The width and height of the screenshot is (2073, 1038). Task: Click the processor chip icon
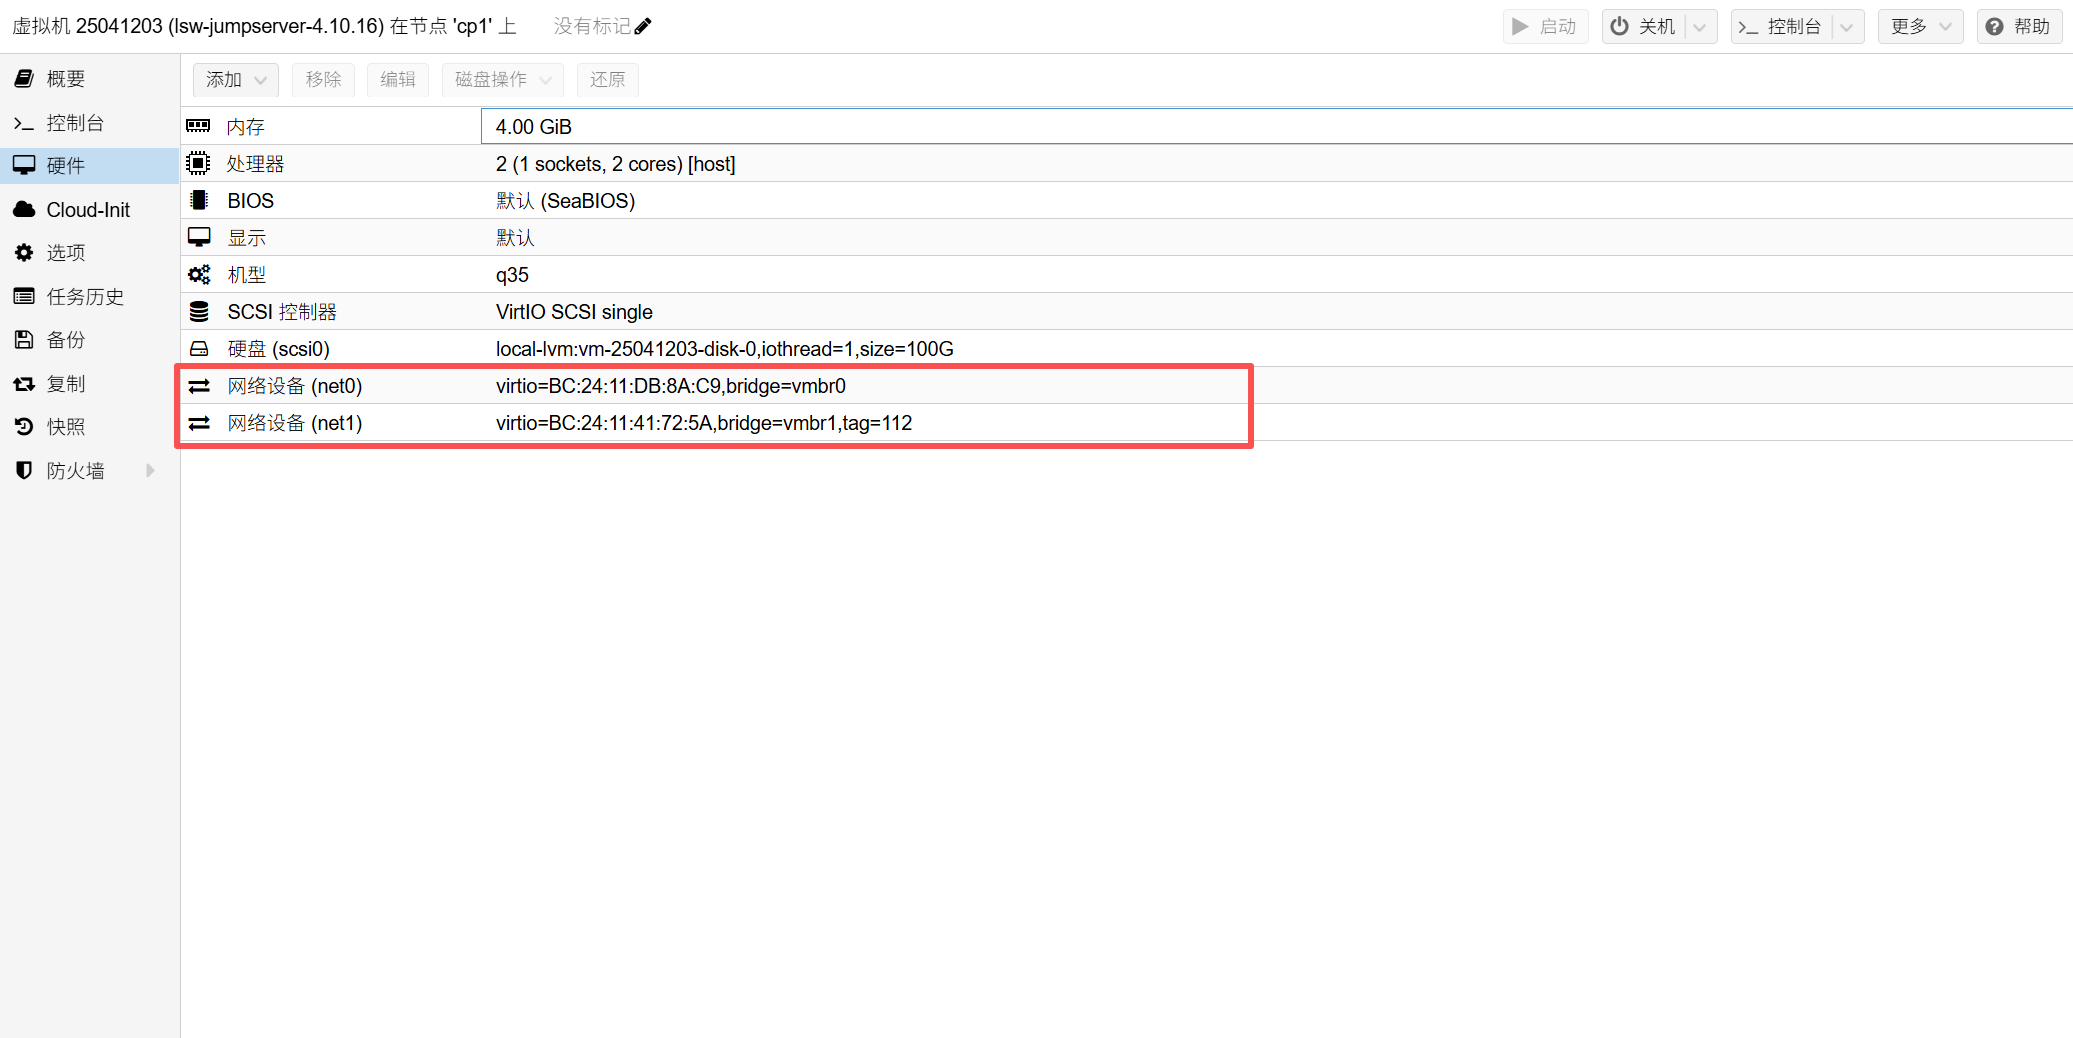198,163
